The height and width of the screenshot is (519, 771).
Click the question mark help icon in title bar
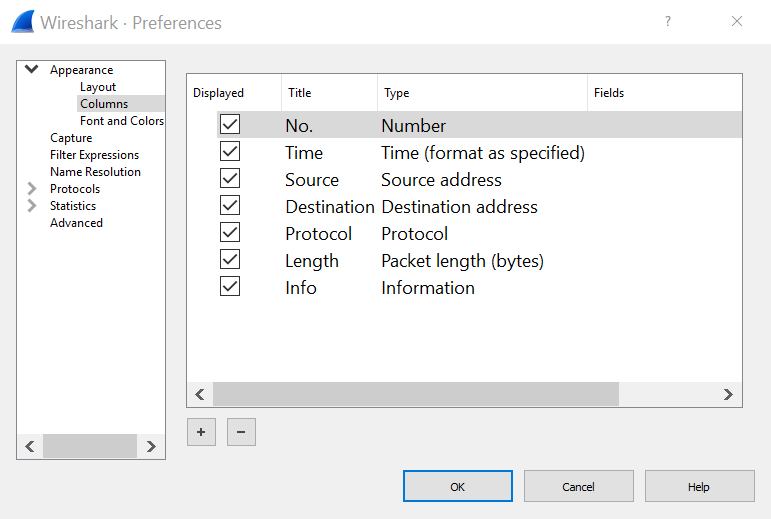668,21
